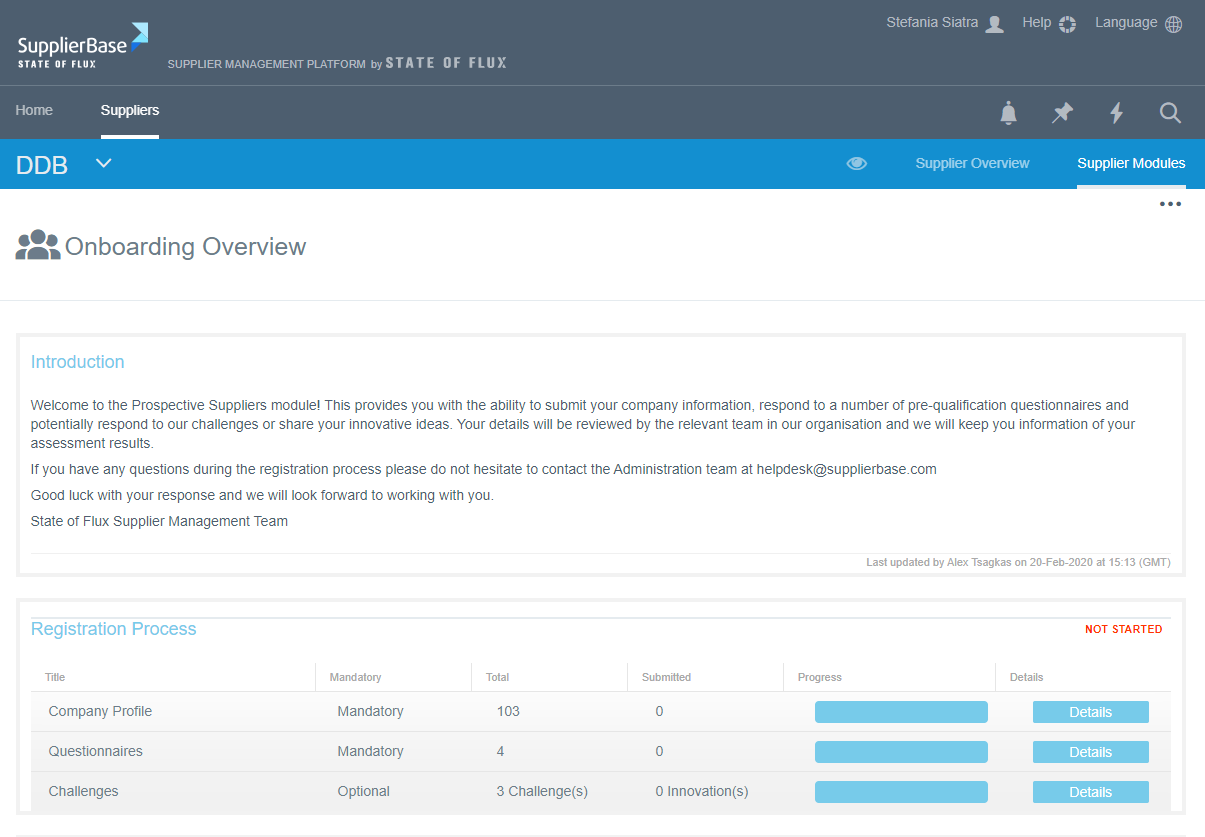
Task: Open the ellipsis options menu
Action: coord(1170,204)
